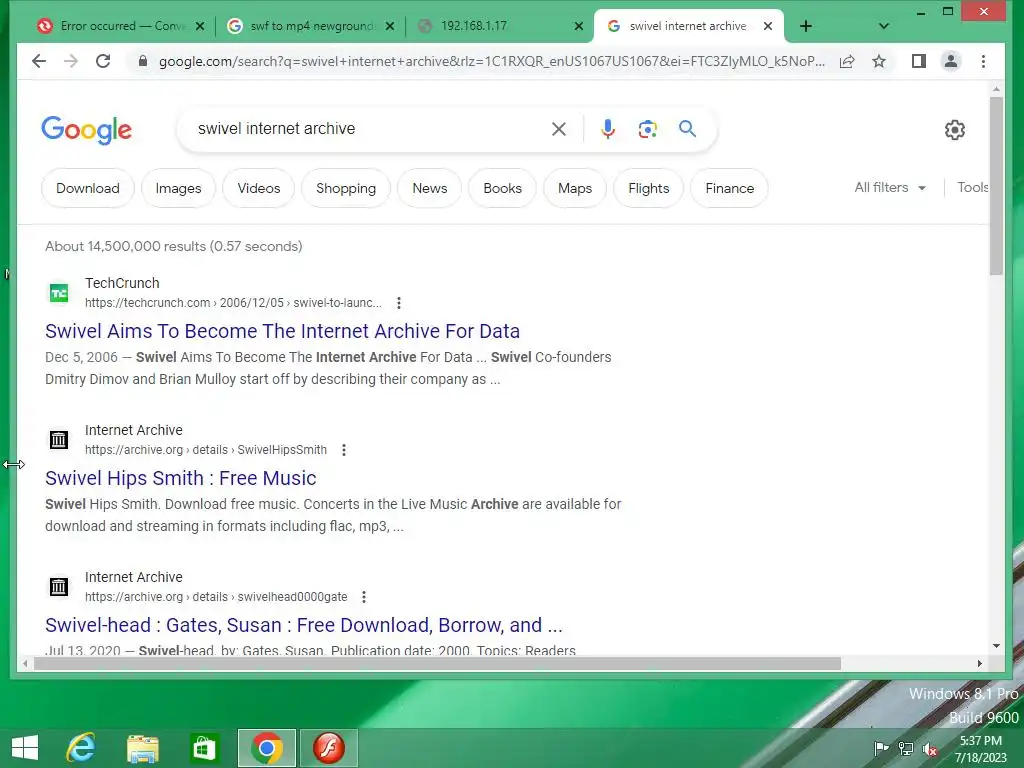Click the Chrome address bar URL
Image resolution: width=1024 pixels, height=768 pixels.
point(492,61)
